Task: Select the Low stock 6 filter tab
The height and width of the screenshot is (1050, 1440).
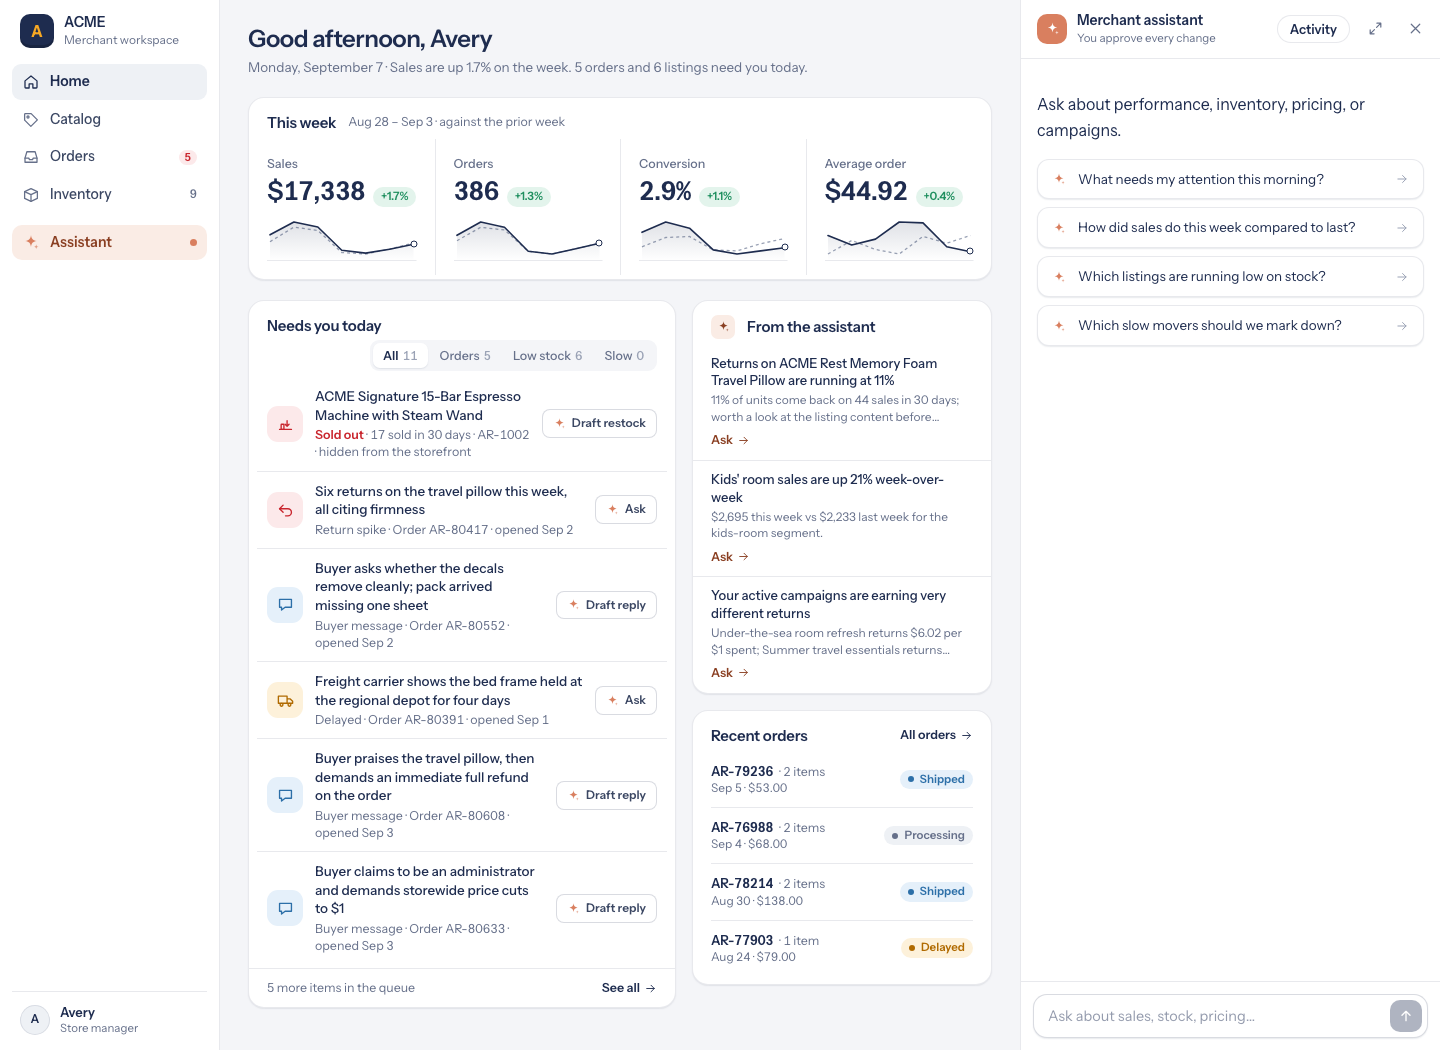Action: coord(547,356)
